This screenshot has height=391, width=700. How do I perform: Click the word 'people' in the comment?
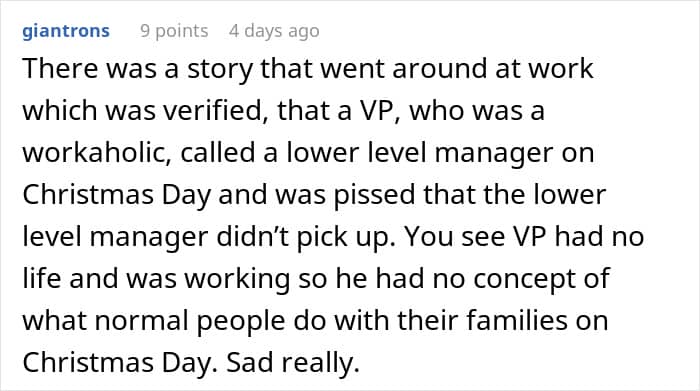click(241, 321)
